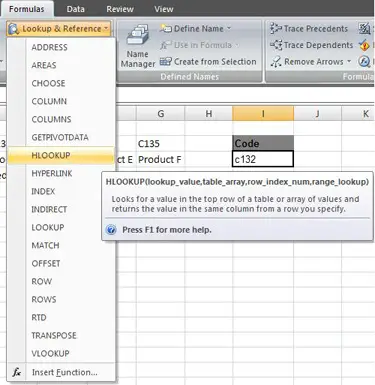Pick GETPIVOTDATA from the menu
The height and width of the screenshot is (385, 375).
pyautogui.click(x=61, y=137)
